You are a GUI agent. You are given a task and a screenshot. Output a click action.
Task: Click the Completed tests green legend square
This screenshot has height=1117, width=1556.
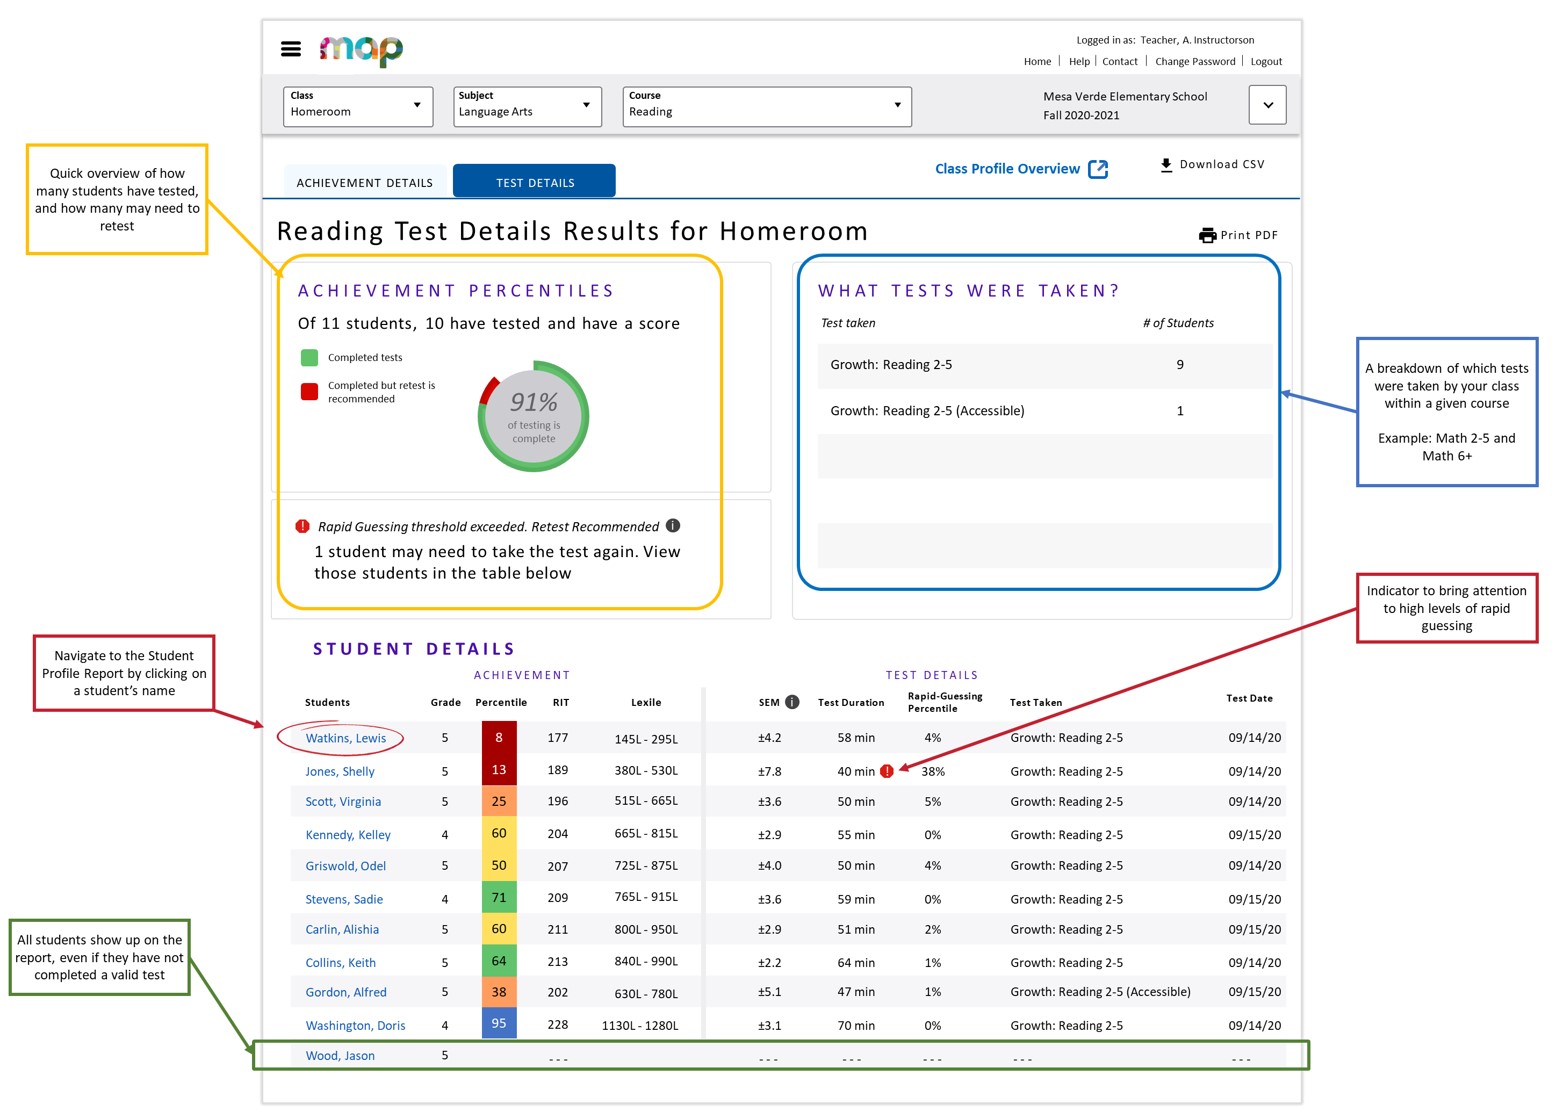tap(308, 357)
